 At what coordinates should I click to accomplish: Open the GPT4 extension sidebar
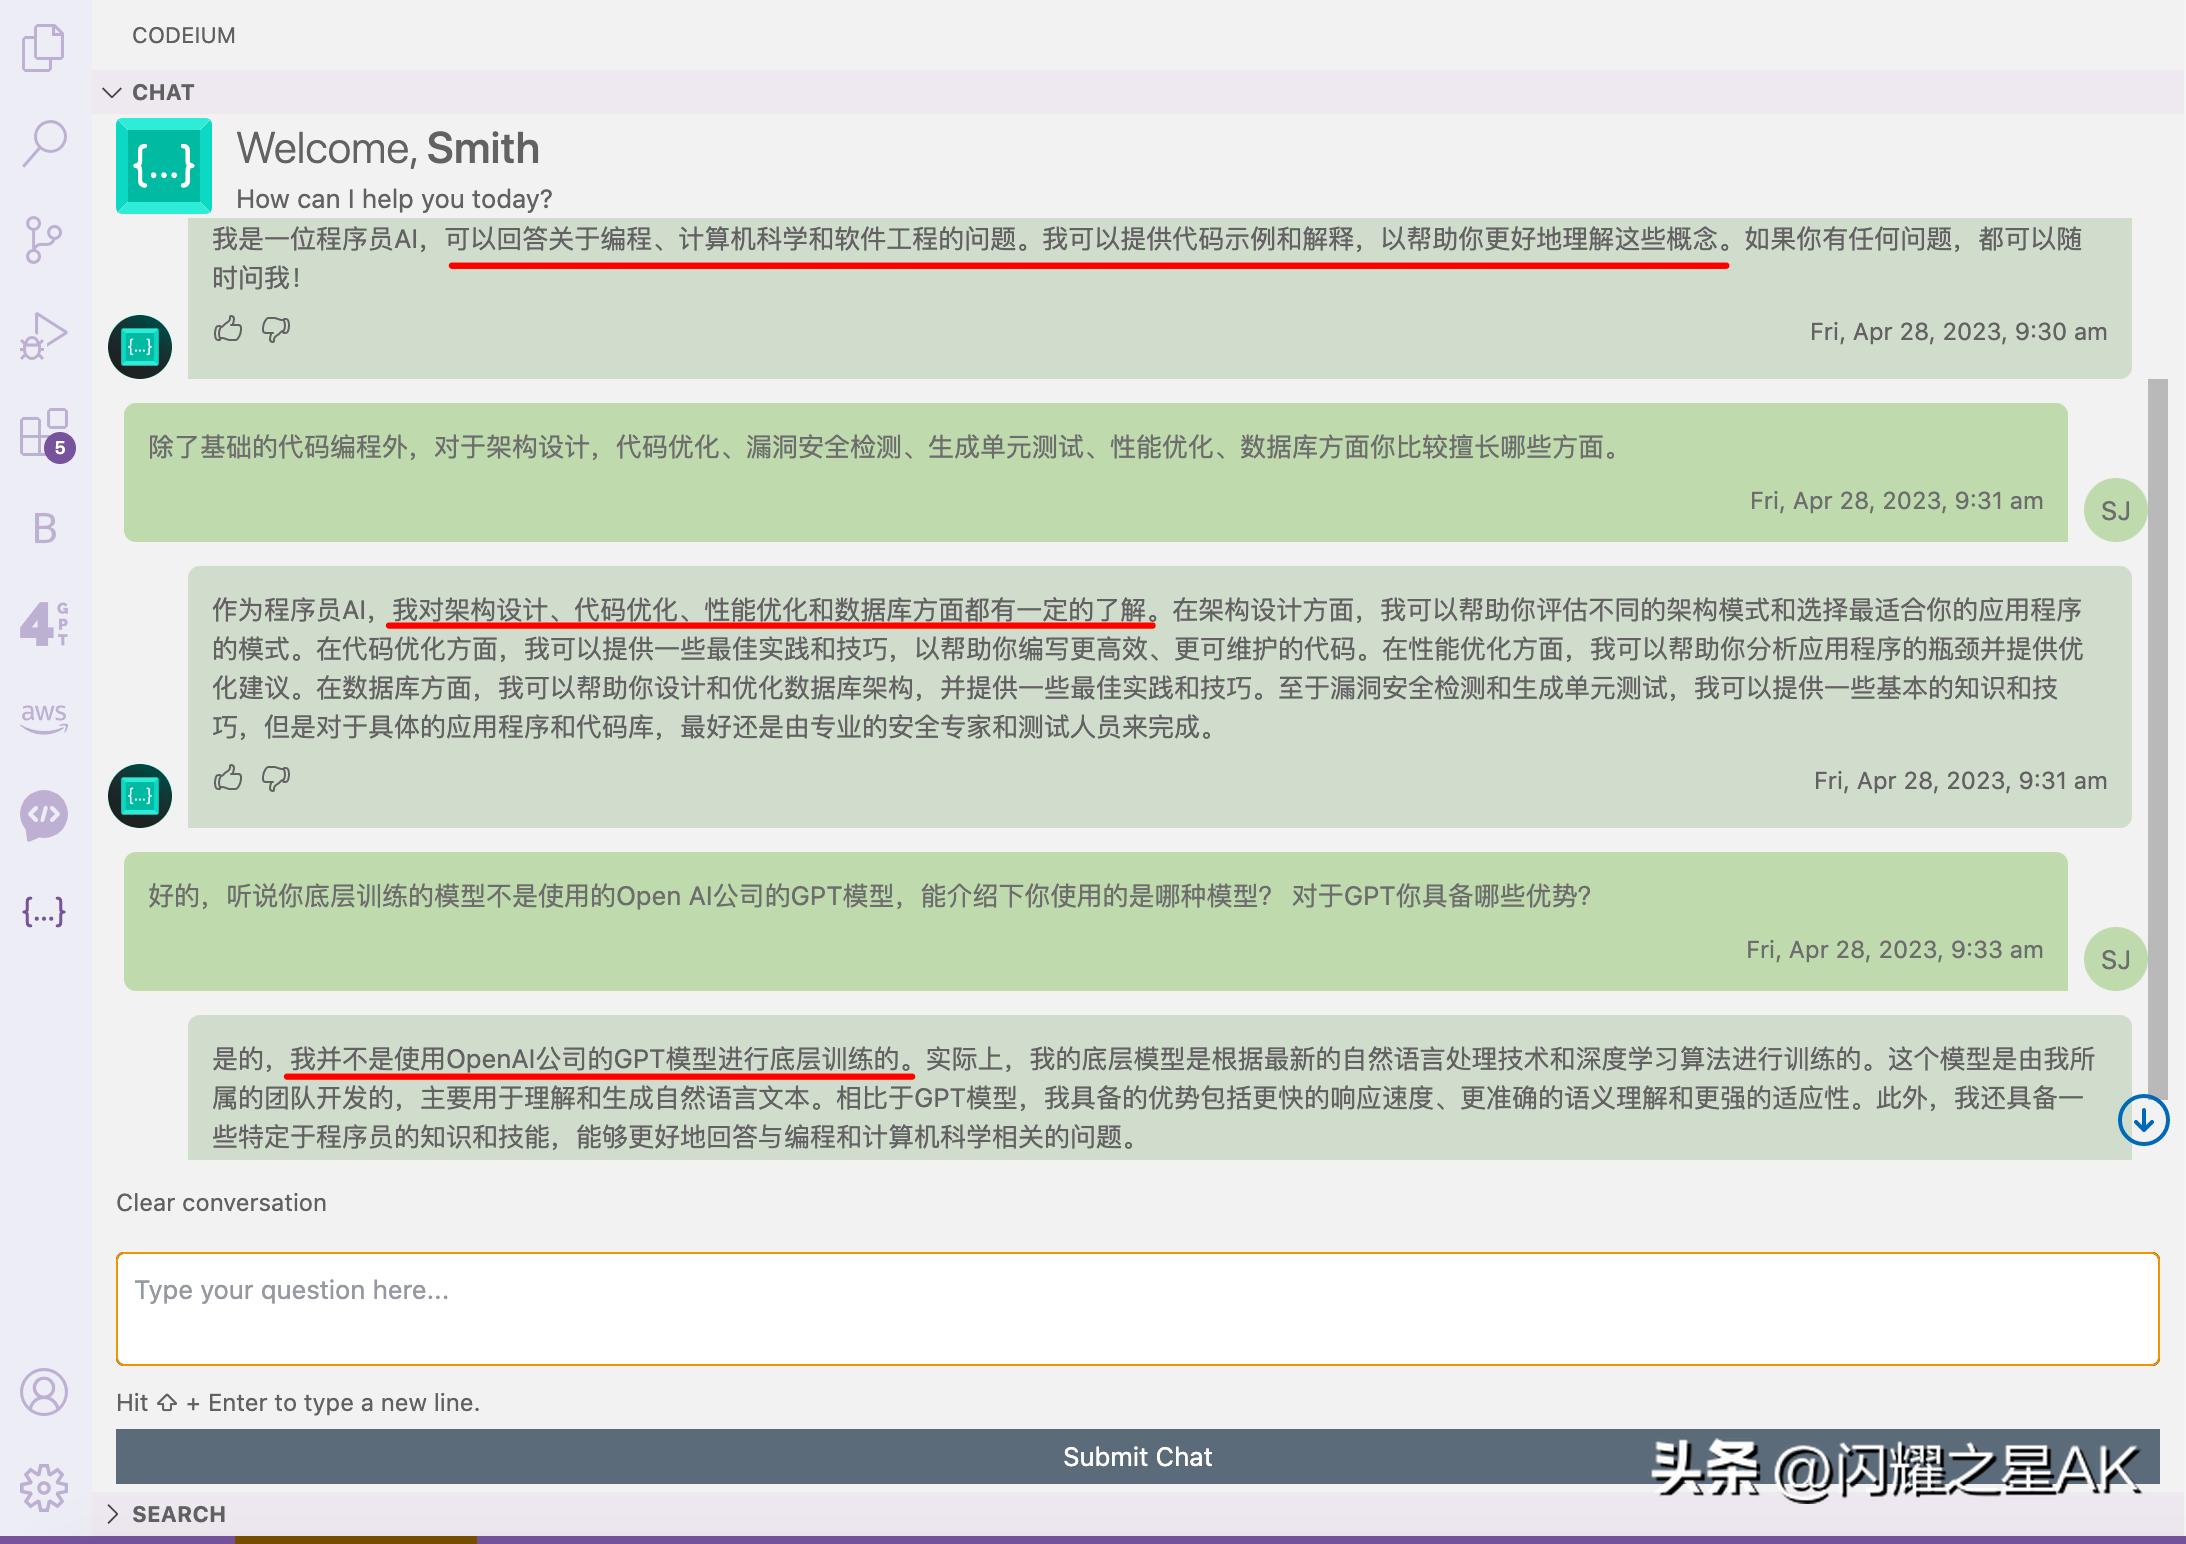[x=44, y=623]
